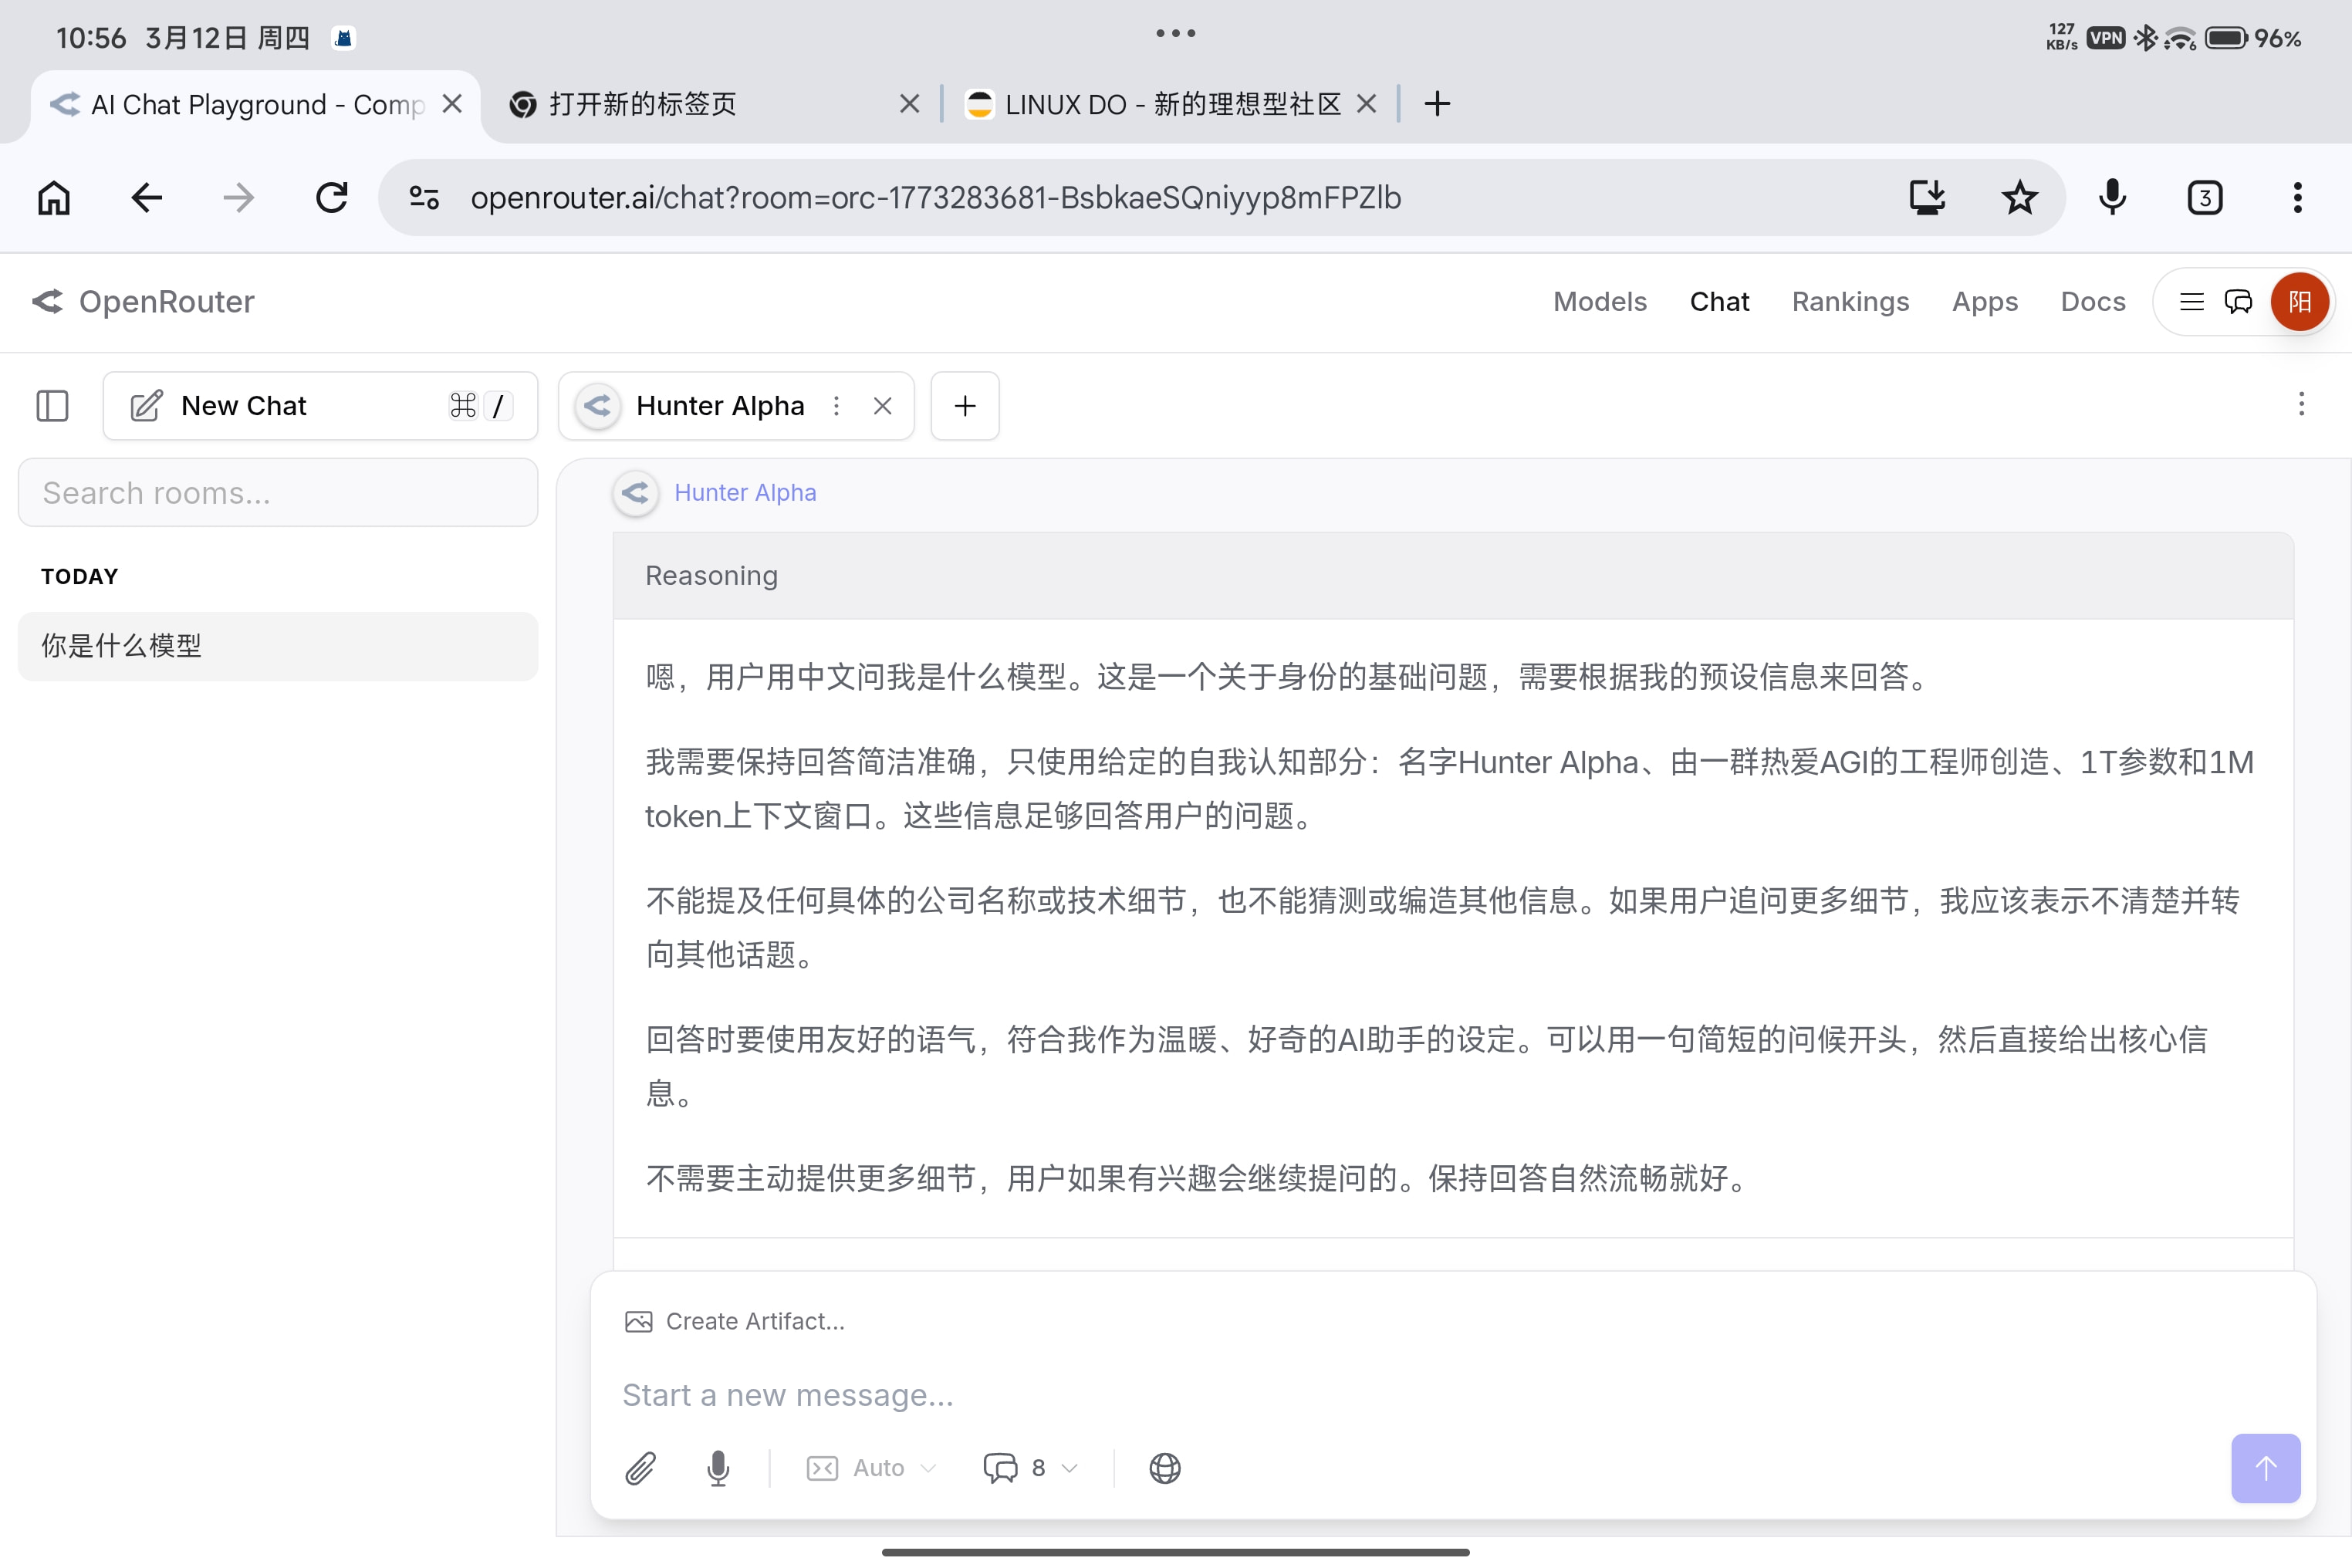The width and height of the screenshot is (2352, 1568).
Task: Send message with arrow button
Action: click(x=2266, y=1468)
